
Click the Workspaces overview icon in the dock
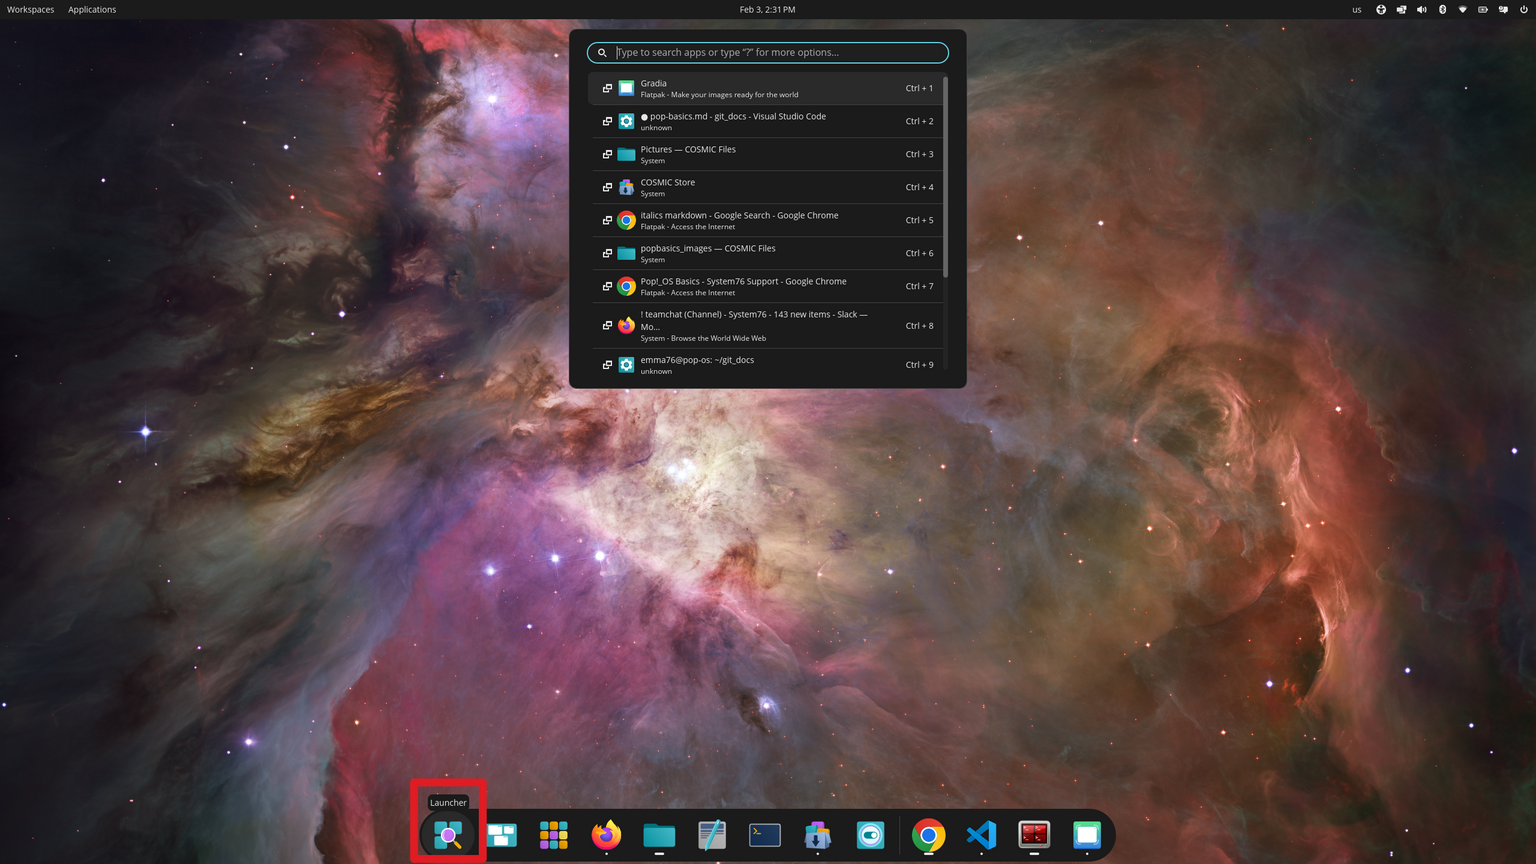point(500,835)
